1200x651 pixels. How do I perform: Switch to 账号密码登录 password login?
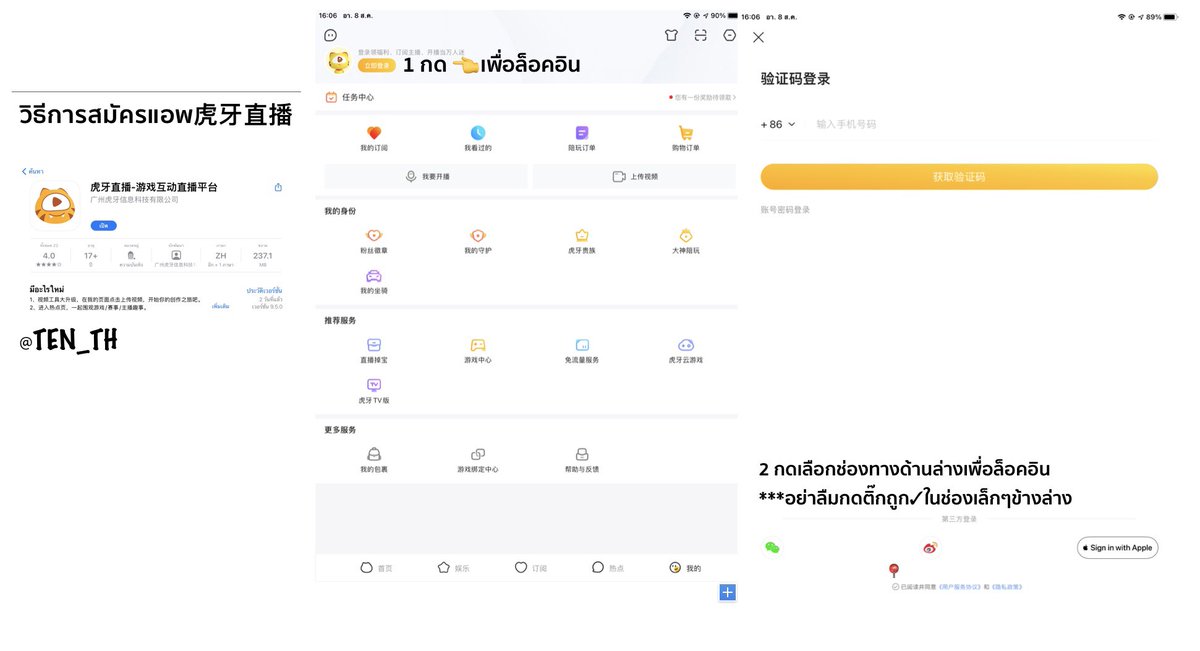pyautogui.click(x=785, y=210)
